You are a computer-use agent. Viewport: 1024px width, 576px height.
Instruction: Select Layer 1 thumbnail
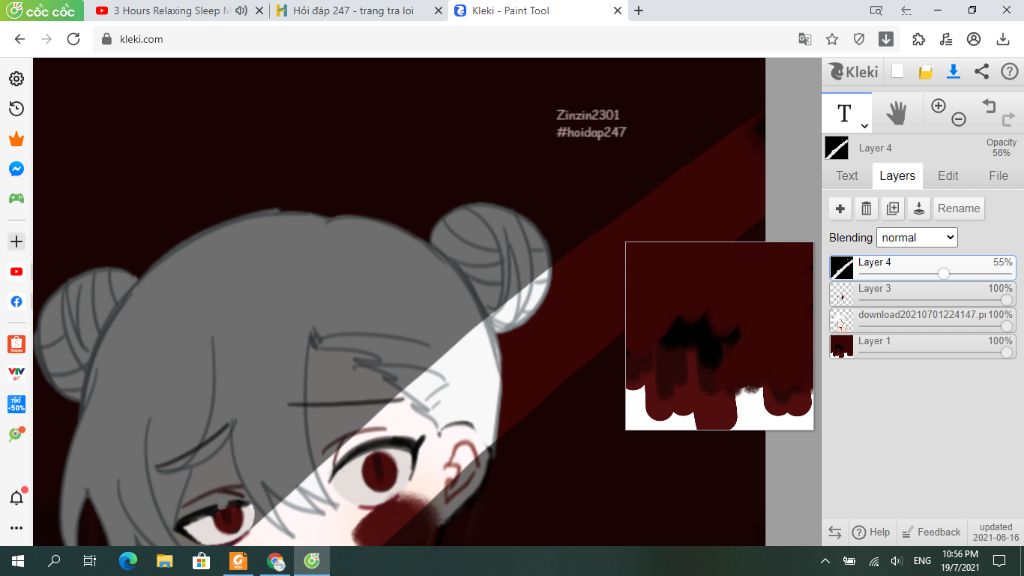[841, 346]
